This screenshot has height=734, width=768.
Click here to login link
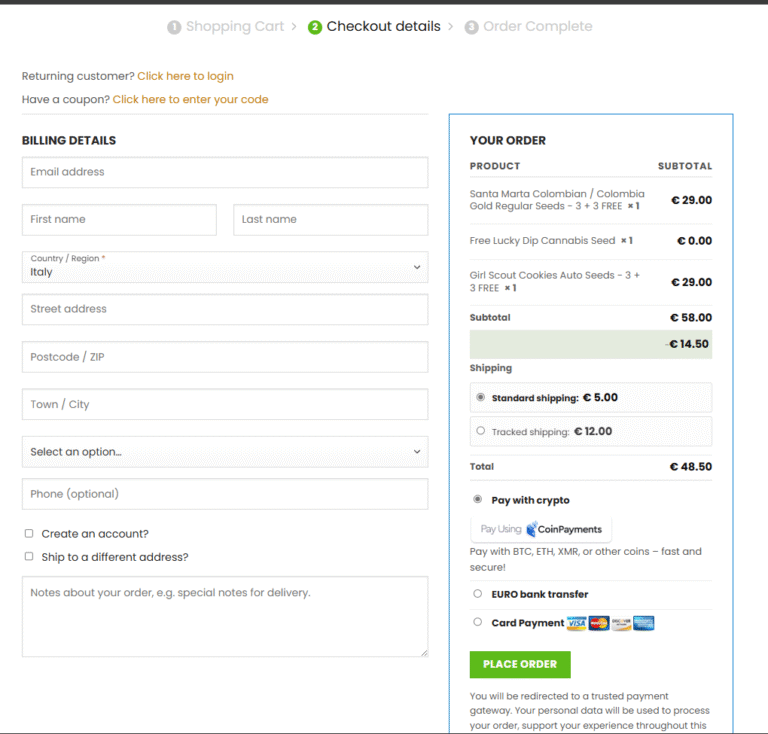185,76
